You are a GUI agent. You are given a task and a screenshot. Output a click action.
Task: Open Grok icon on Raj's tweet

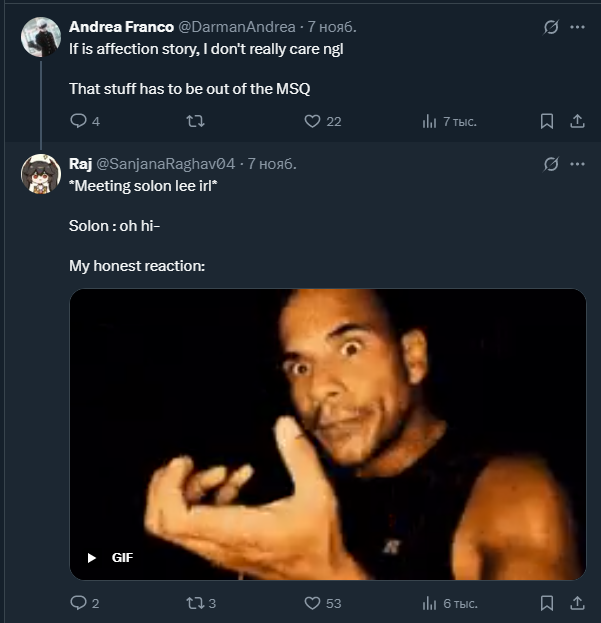pyautogui.click(x=550, y=163)
